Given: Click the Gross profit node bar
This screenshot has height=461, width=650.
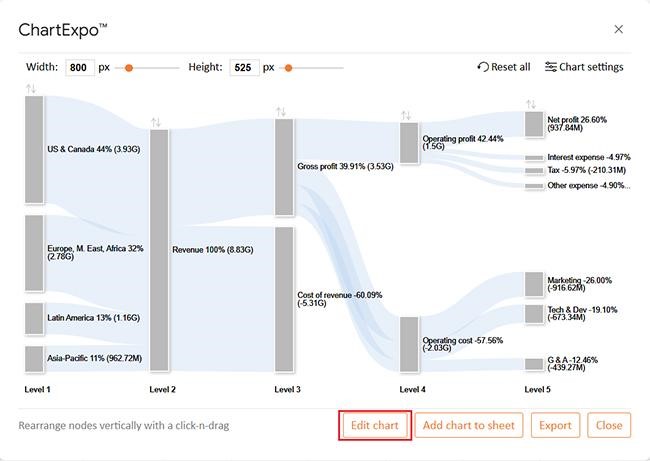Looking at the screenshot, I should 284,167.
